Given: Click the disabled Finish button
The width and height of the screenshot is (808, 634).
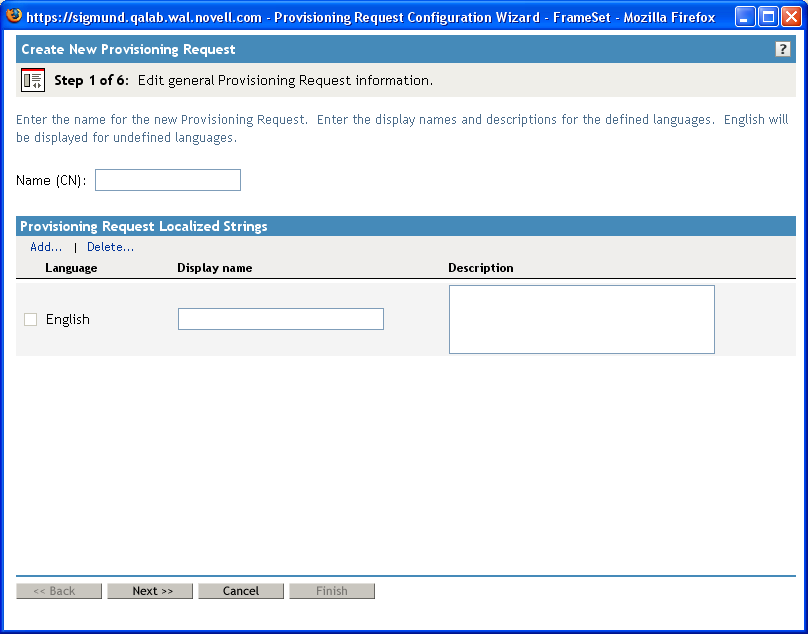Looking at the screenshot, I should [x=332, y=591].
